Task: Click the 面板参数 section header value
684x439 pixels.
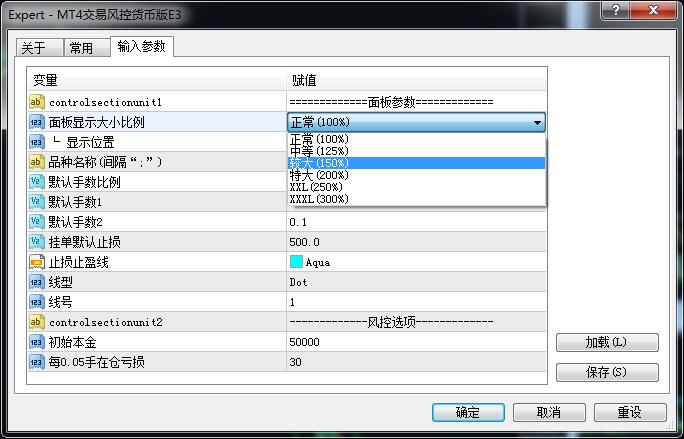Action: pyautogui.click(x=391, y=102)
